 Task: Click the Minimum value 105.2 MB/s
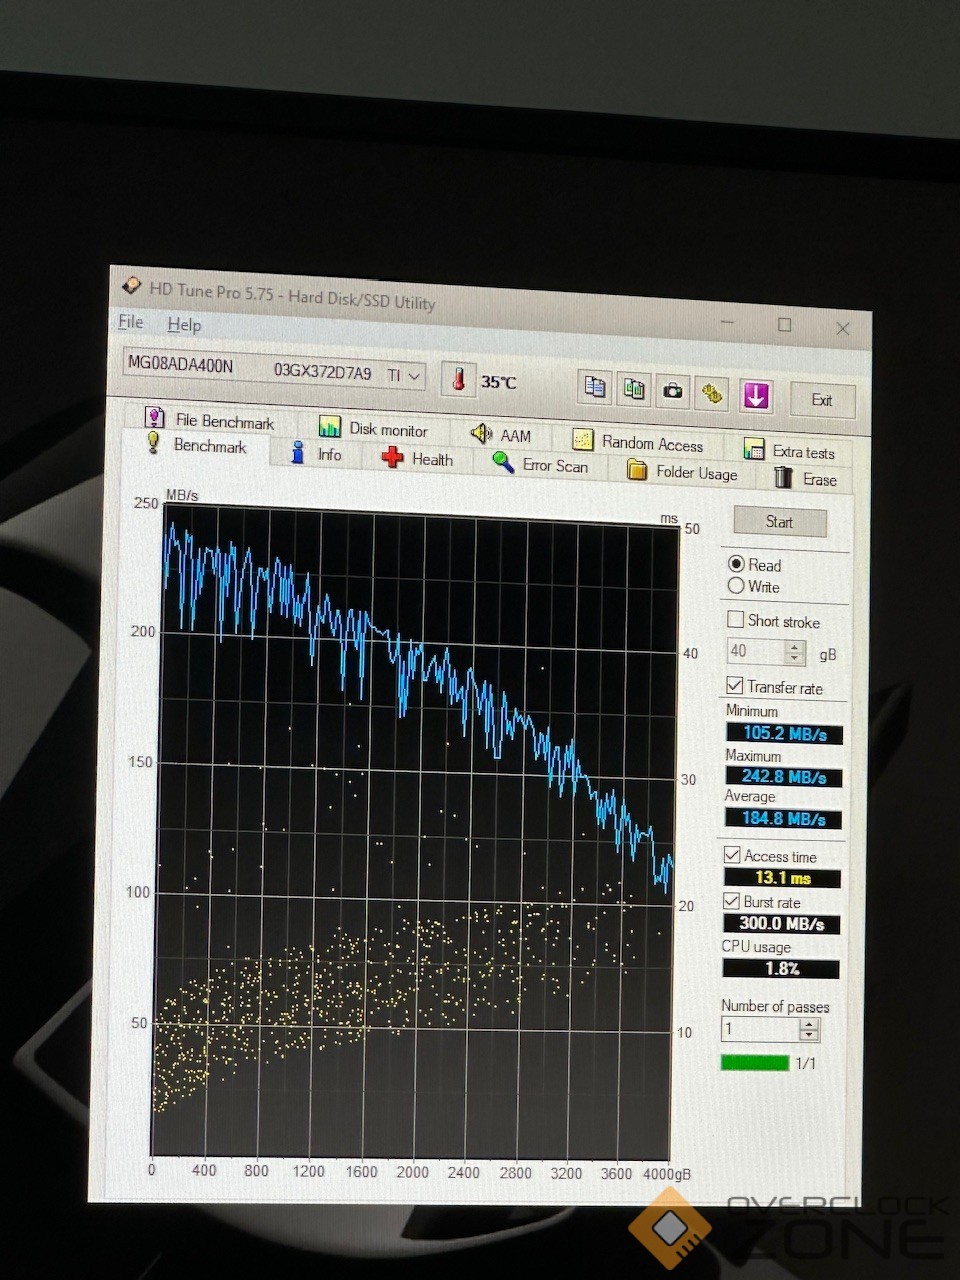784,733
